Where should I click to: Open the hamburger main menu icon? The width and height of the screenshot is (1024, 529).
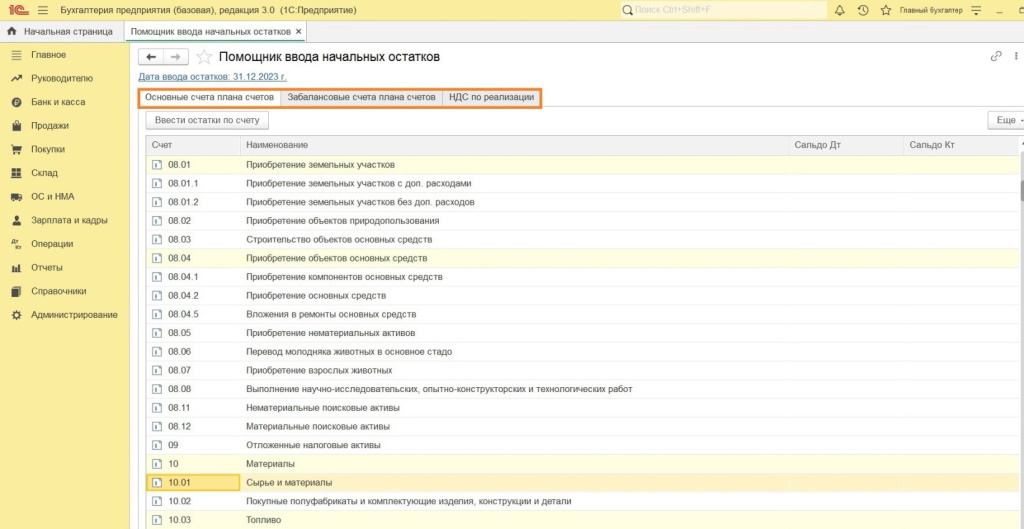pyautogui.click(x=42, y=10)
